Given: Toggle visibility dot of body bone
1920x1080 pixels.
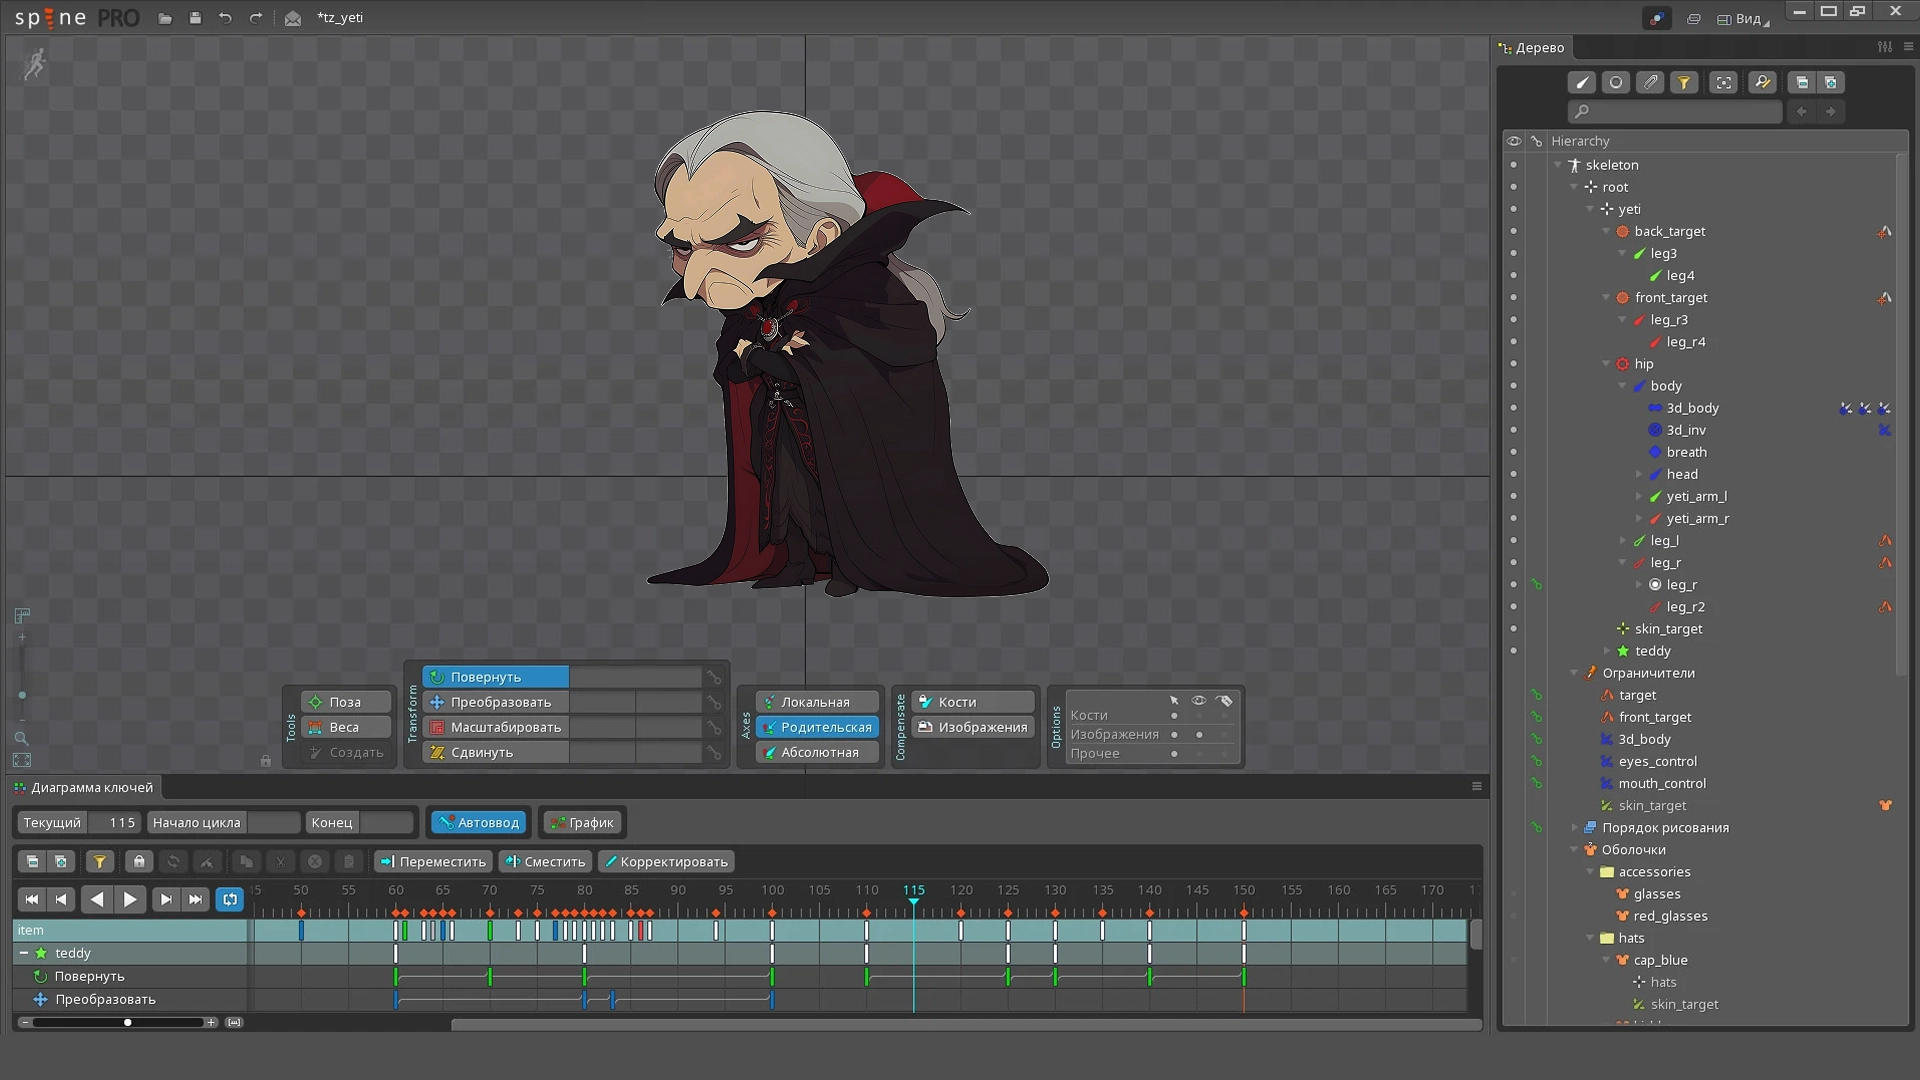Looking at the screenshot, I should (x=1513, y=386).
